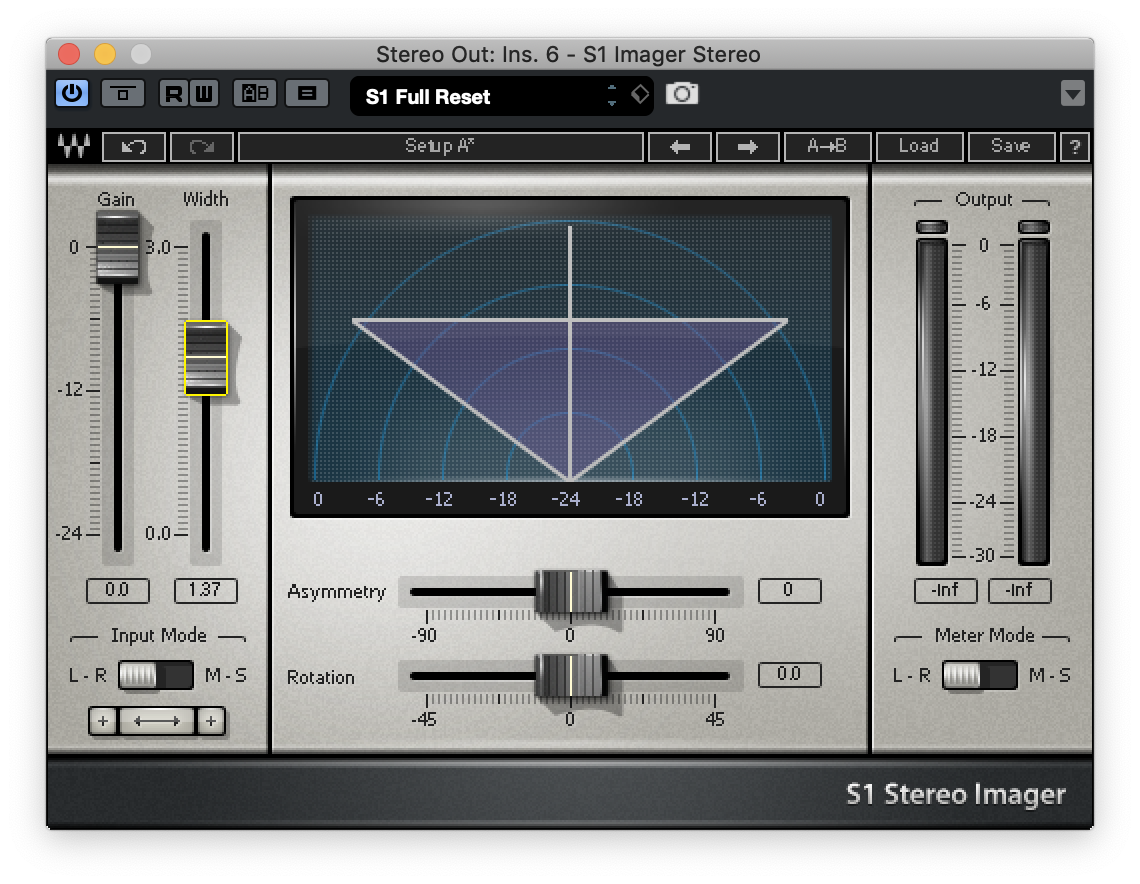Click the diamond preset browser icon
This screenshot has width=1140, height=884.
(x=640, y=95)
